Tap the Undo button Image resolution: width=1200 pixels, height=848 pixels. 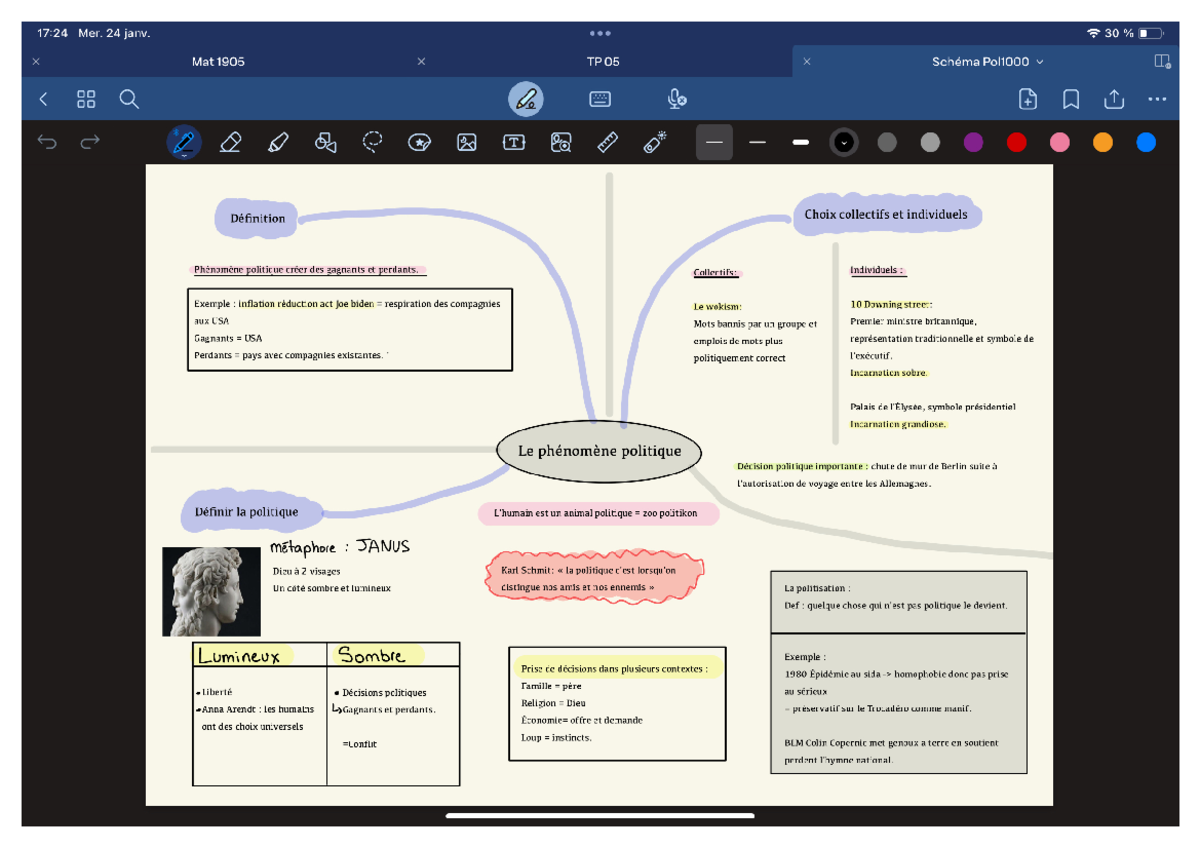(x=47, y=143)
